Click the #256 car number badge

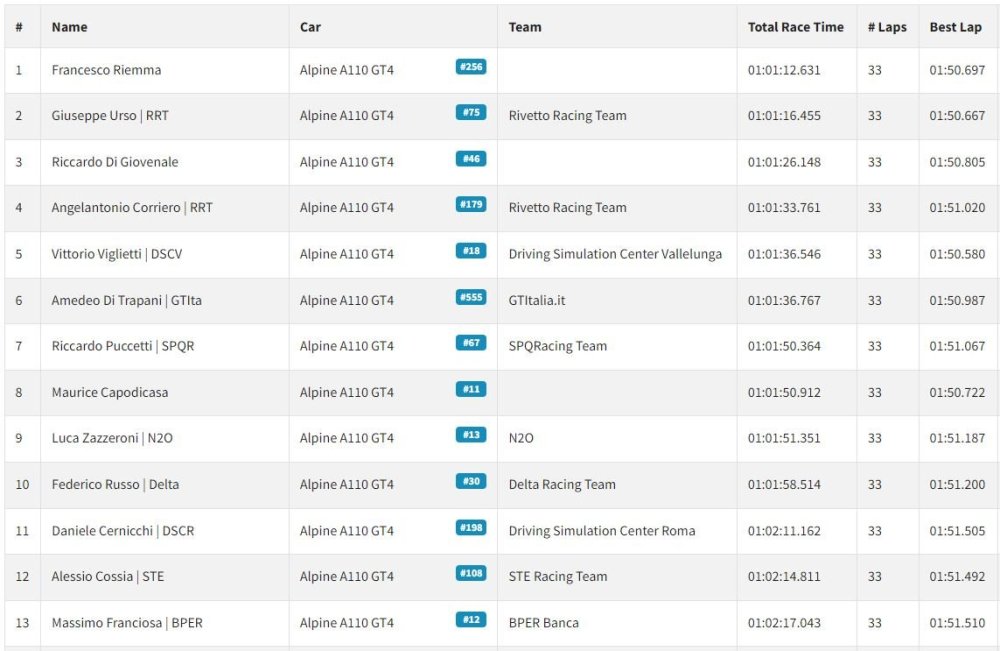[471, 66]
